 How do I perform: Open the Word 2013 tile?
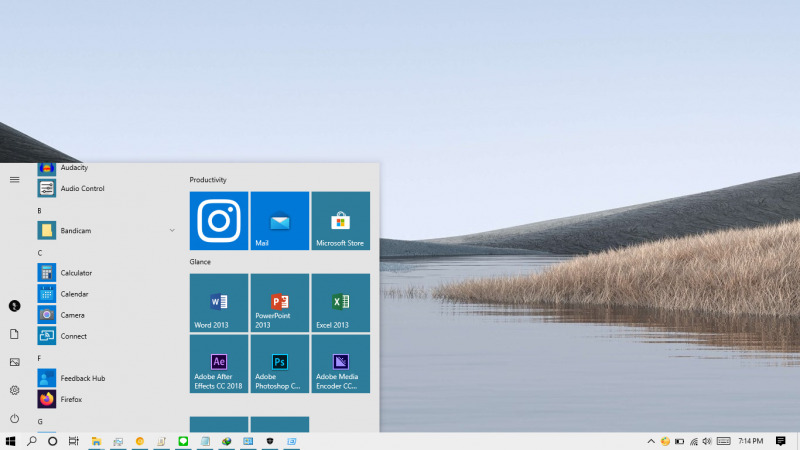219,303
